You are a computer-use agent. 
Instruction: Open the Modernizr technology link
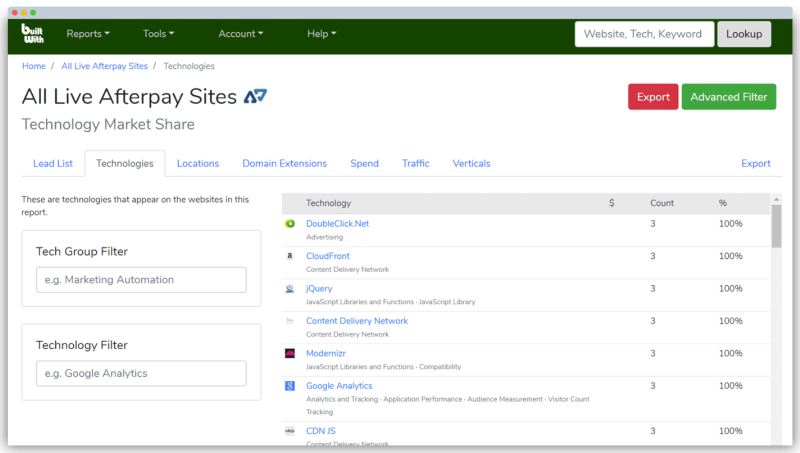(326, 353)
